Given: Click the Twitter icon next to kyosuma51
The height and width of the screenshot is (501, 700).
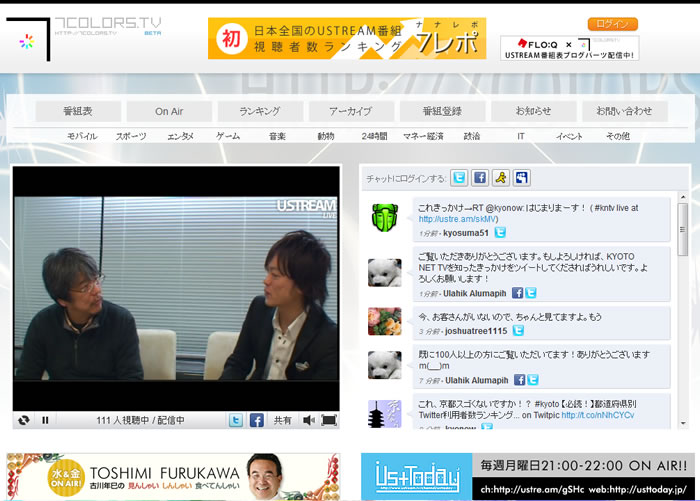Looking at the screenshot, I should (500, 233).
